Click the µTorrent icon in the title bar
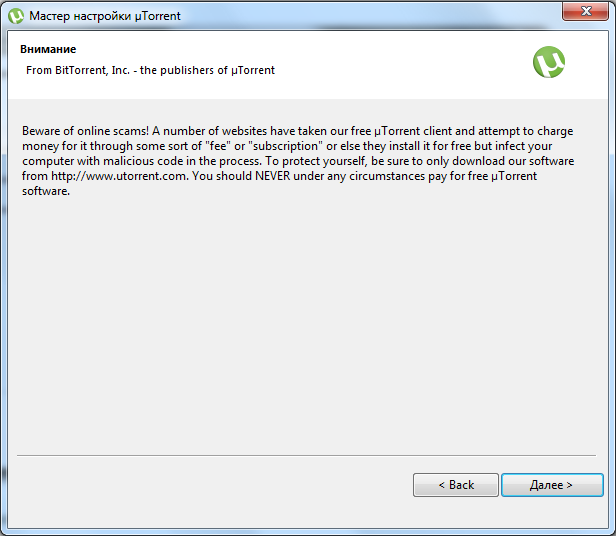The height and width of the screenshot is (536, 616). pyautogui.click(x=16, y=16)
